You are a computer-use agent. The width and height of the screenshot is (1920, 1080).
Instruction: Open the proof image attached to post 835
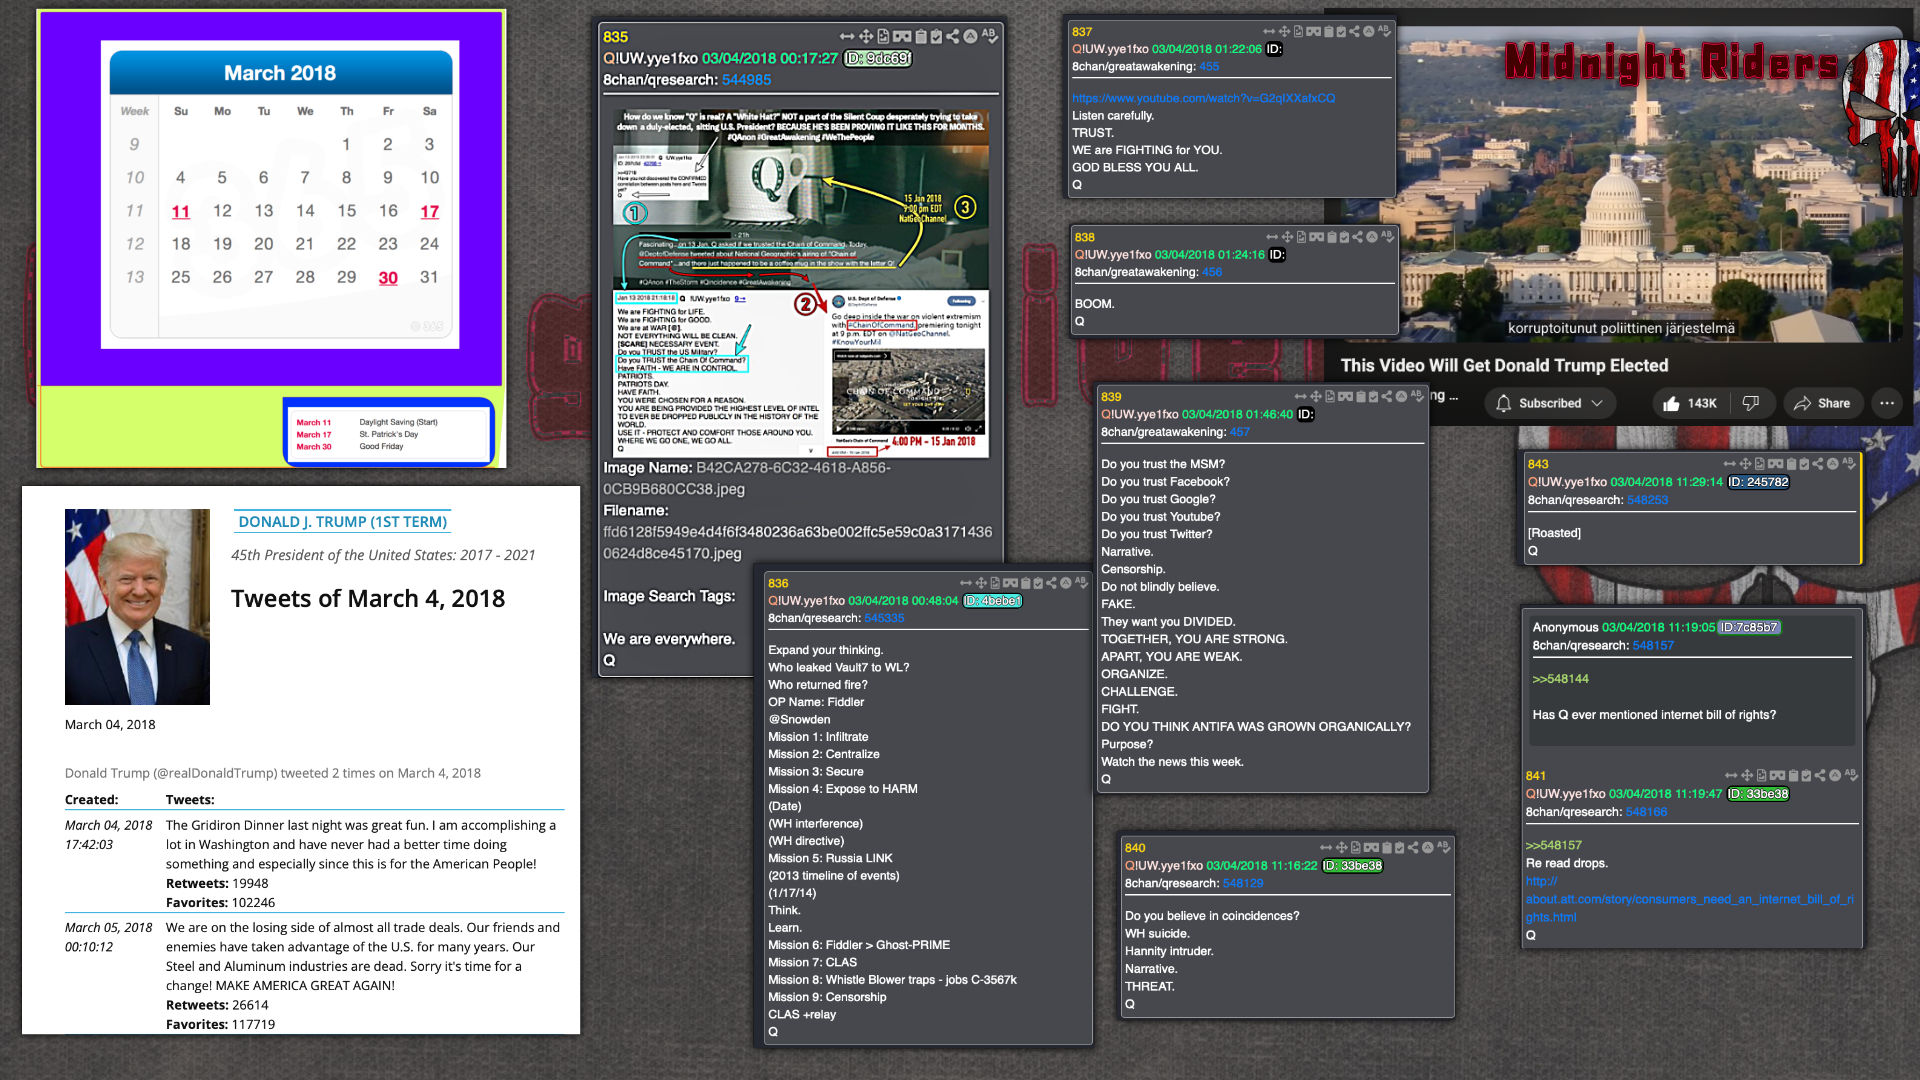tap(801, 283)
